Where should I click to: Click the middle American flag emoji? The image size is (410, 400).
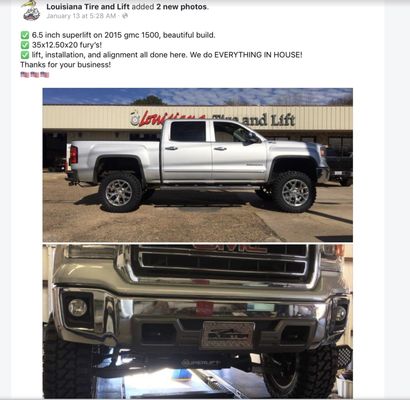[35, 75]
